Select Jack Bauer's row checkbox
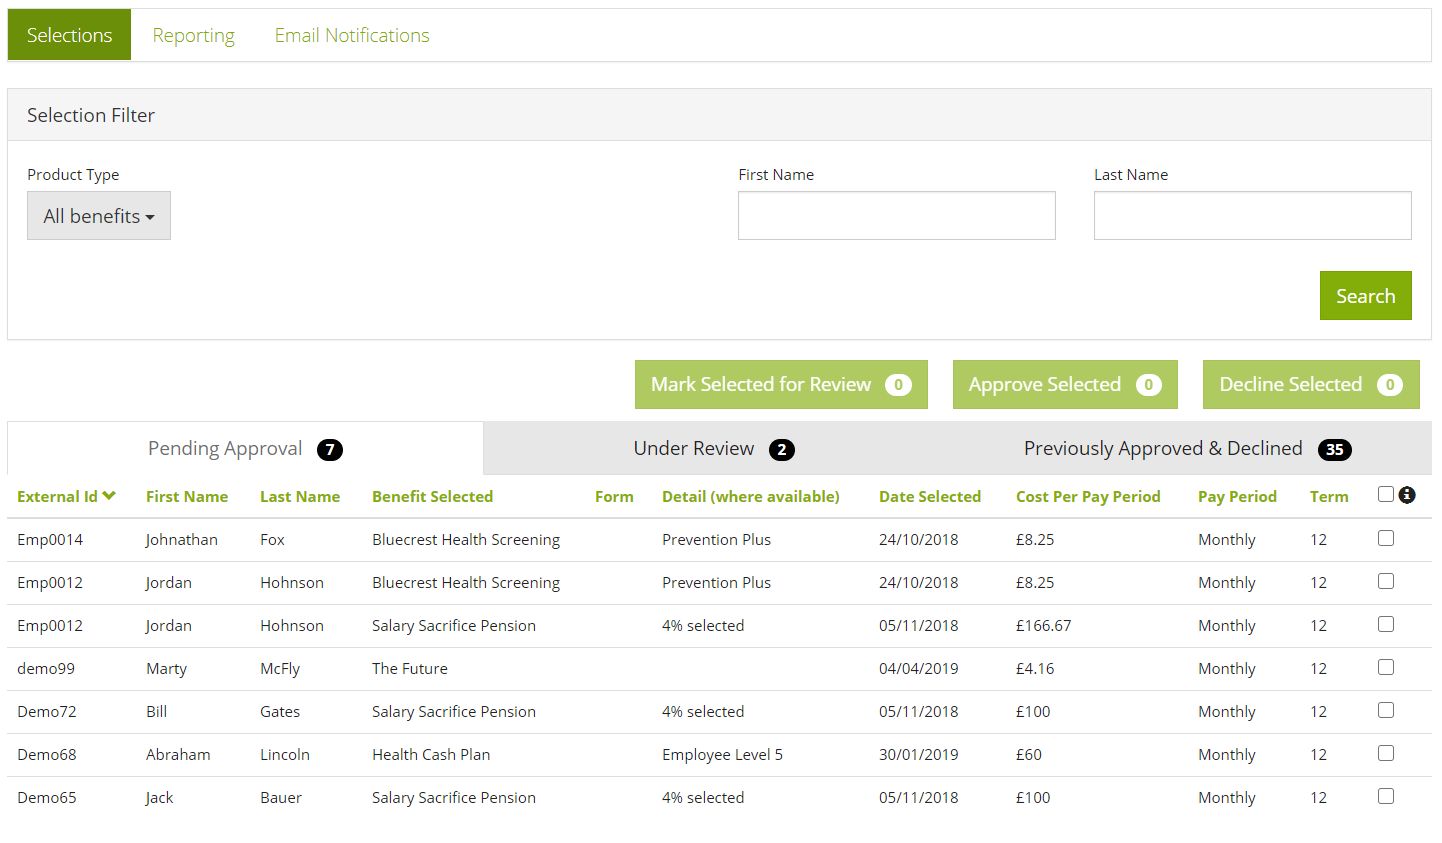The image size is (1442, 843). click(x=1385, y=796)
